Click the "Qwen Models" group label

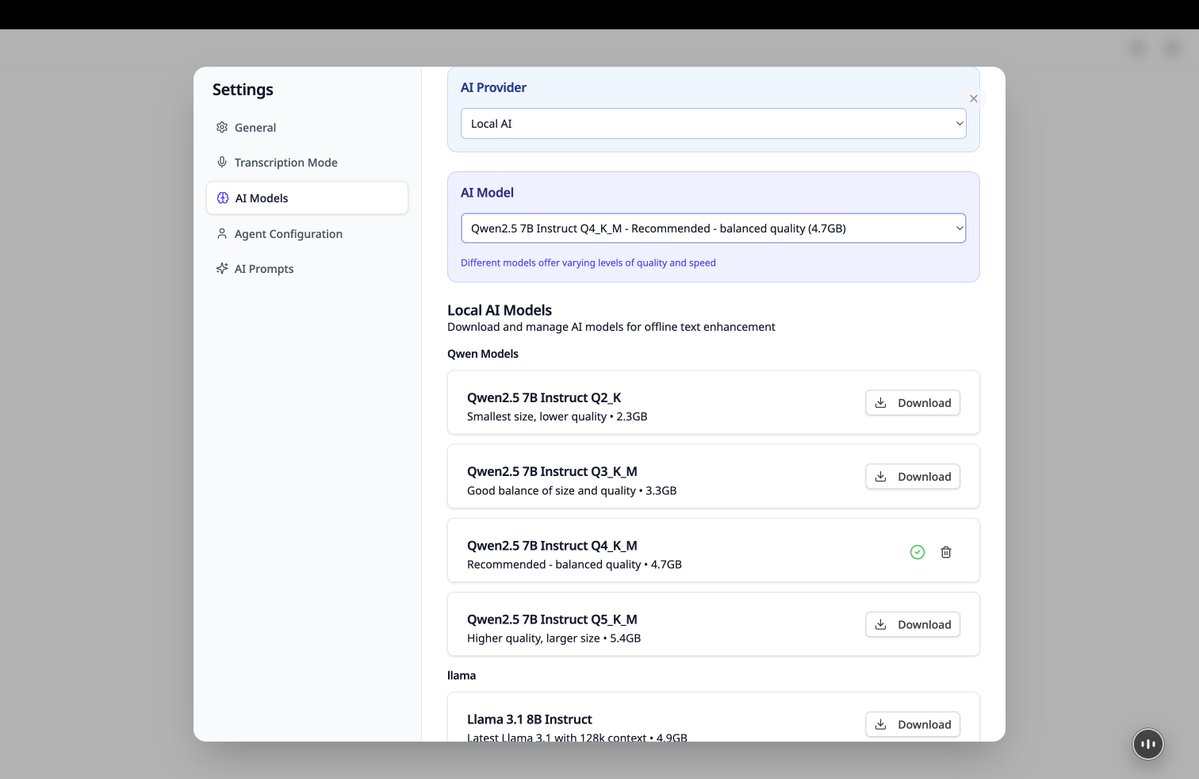point(483,354)
